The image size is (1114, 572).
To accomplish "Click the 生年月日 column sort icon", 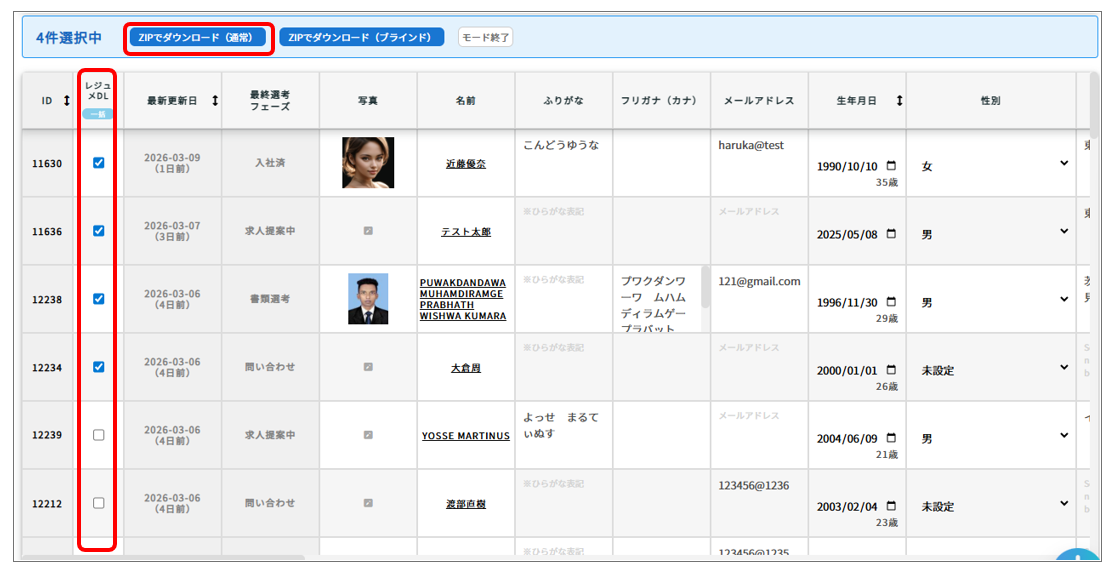I will (899, 101).
